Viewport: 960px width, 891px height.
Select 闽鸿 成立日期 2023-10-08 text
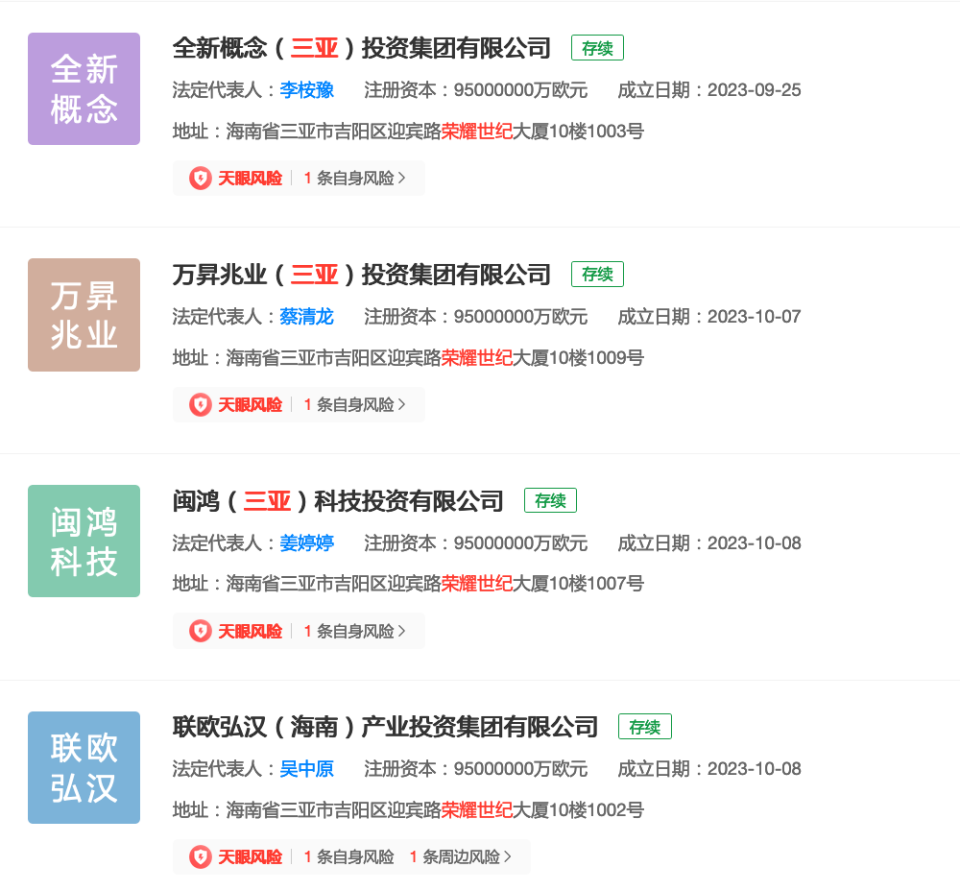[709, 543]
